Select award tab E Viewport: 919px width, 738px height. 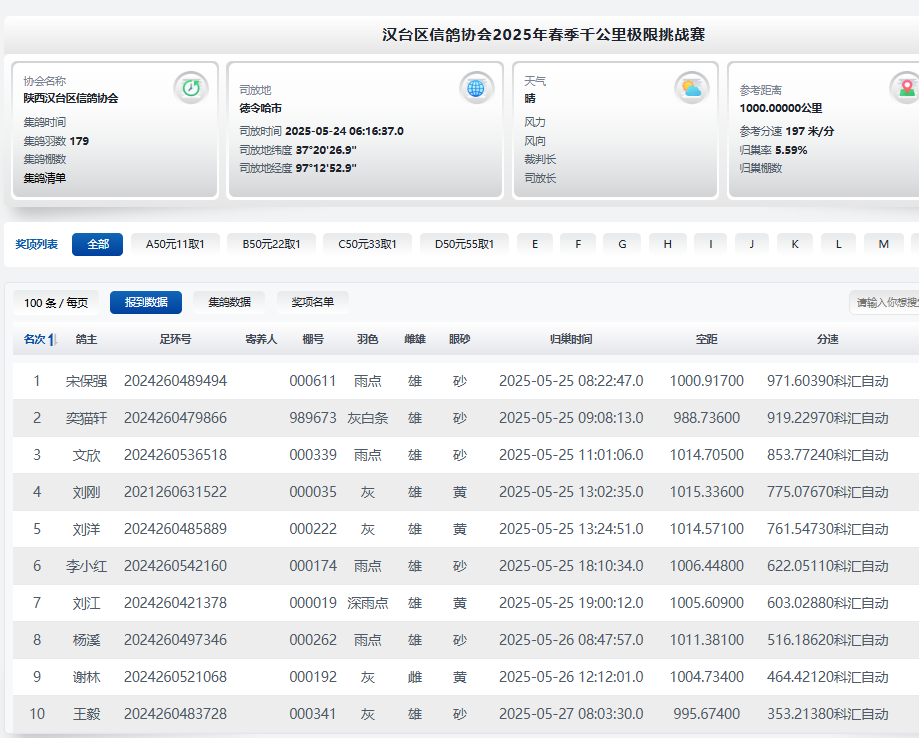click(535, 244)
